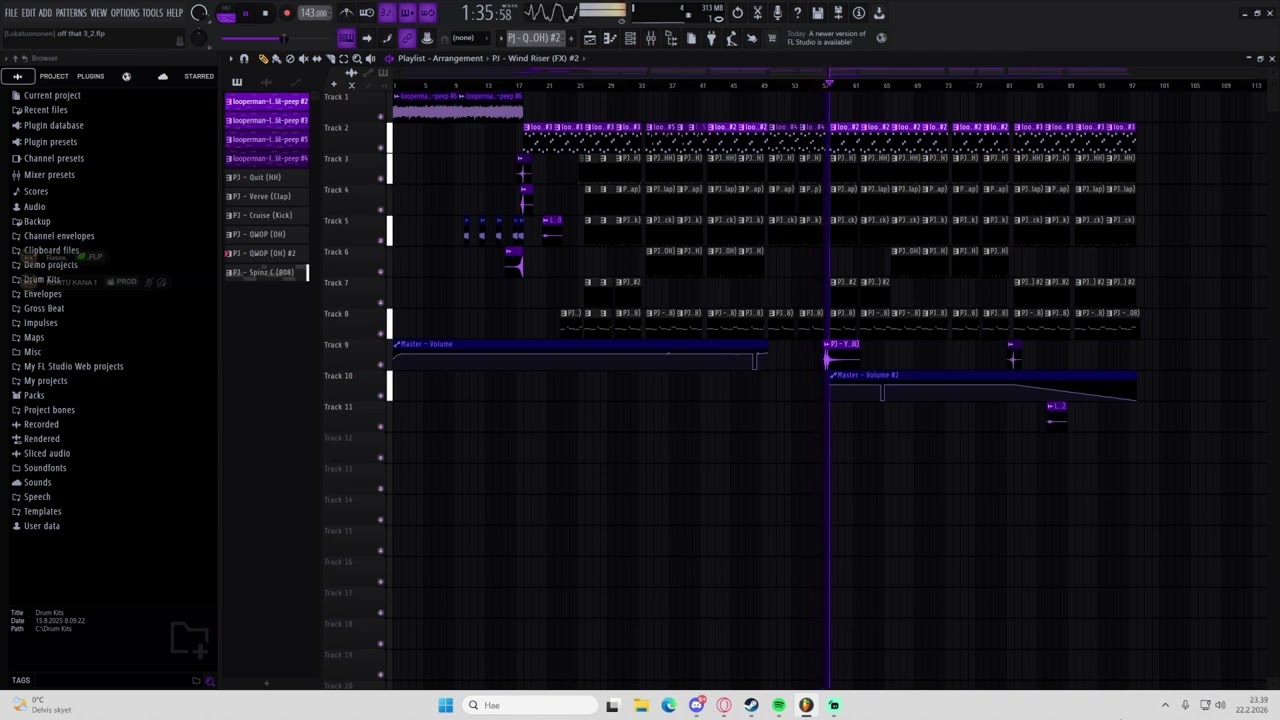Select the Draw pencil tool in playlist

264,58
